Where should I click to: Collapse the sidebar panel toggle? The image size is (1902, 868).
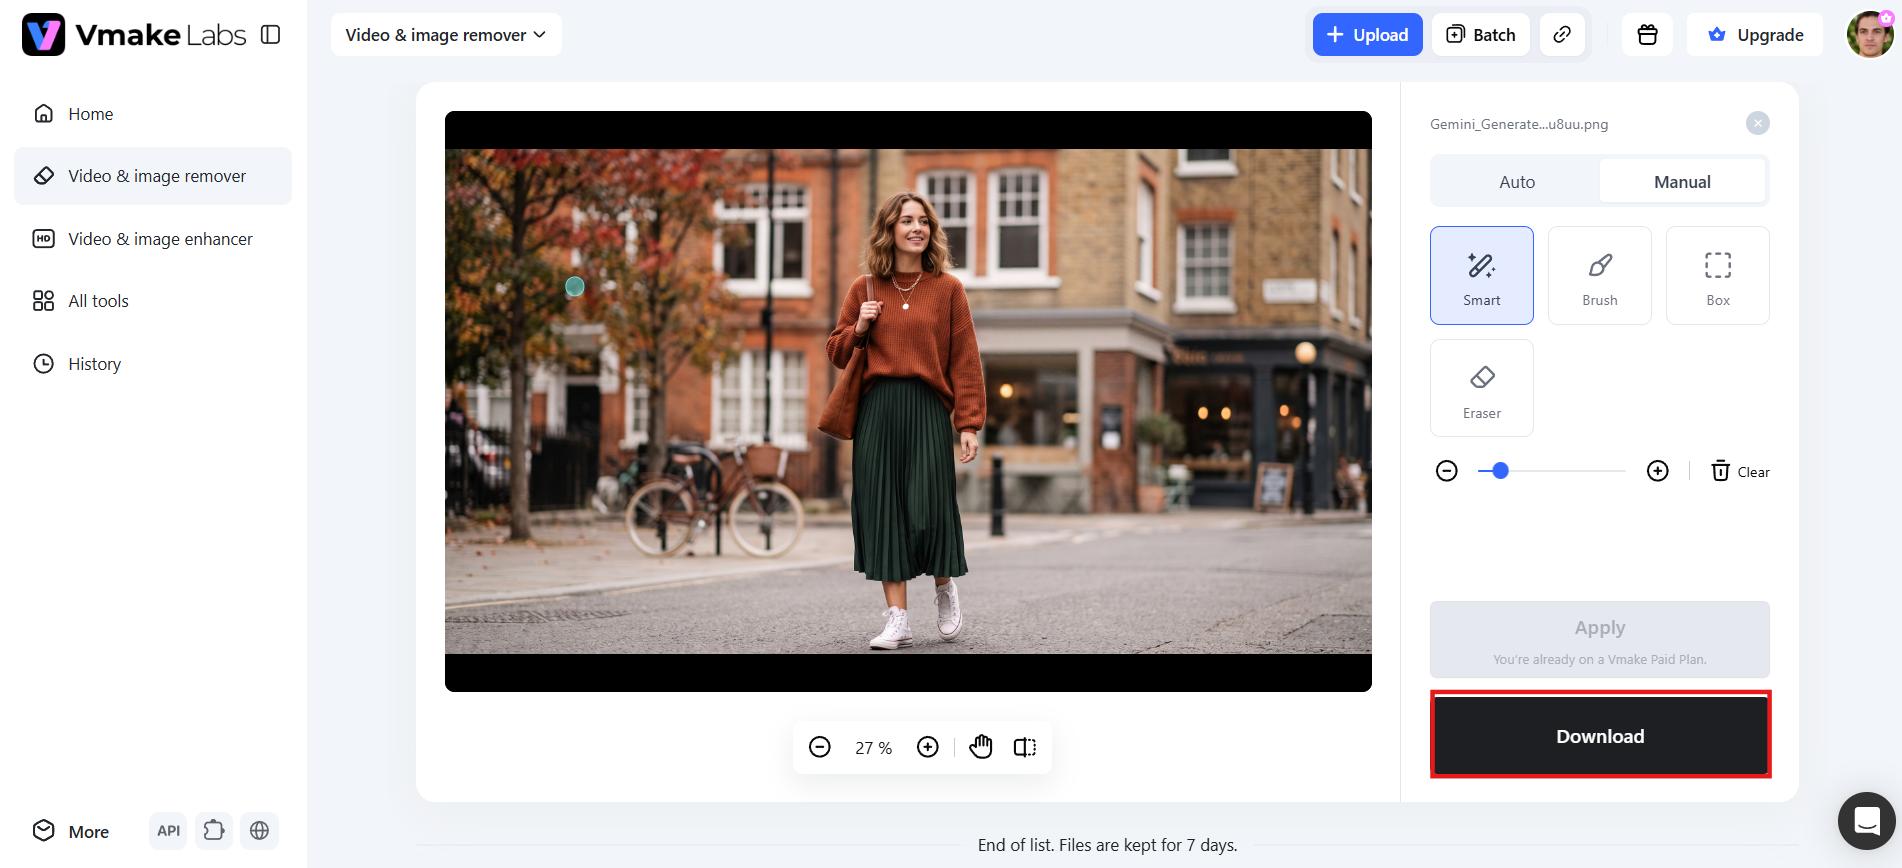click(270, 35)
